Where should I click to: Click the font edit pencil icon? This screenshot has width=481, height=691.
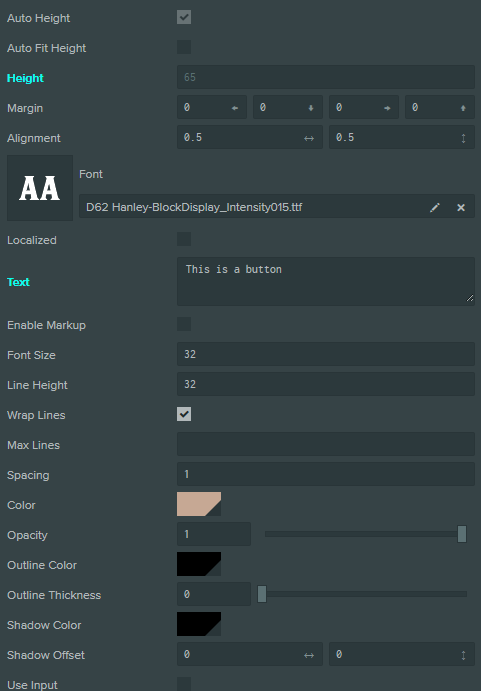[435, 208]
